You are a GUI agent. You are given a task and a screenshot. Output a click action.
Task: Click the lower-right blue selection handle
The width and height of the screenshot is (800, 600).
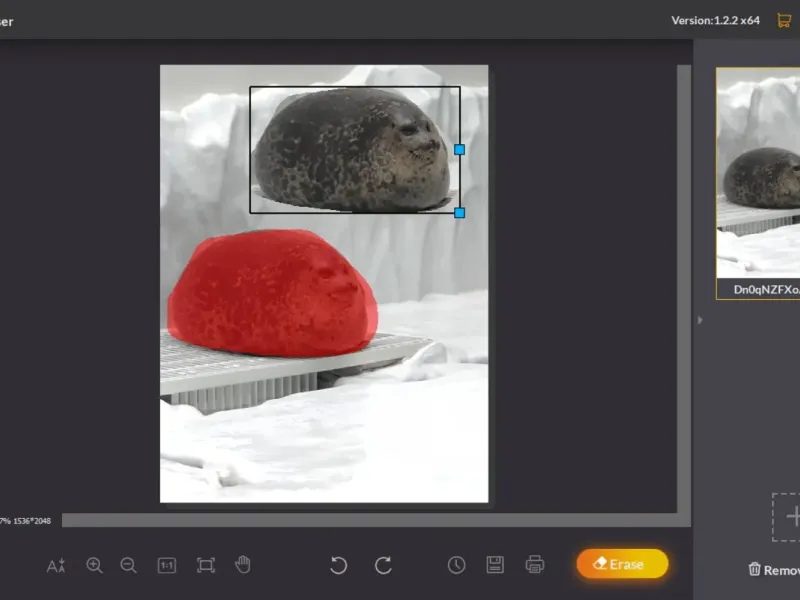pos(460,213)
